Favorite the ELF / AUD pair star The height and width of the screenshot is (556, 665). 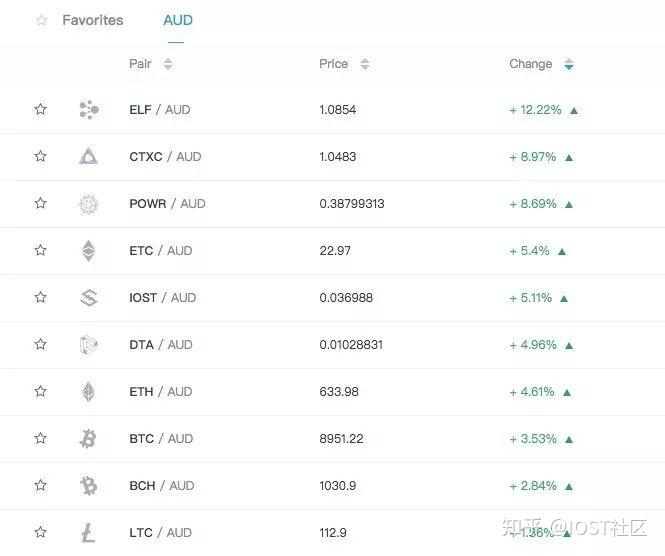[x=41, y=110]
